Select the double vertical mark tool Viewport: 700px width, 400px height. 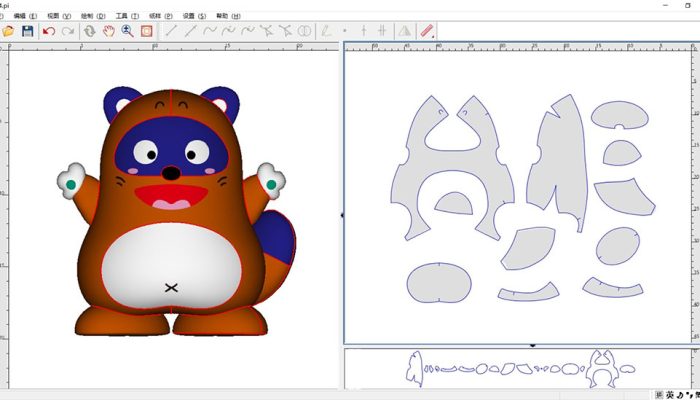[382, 31]
